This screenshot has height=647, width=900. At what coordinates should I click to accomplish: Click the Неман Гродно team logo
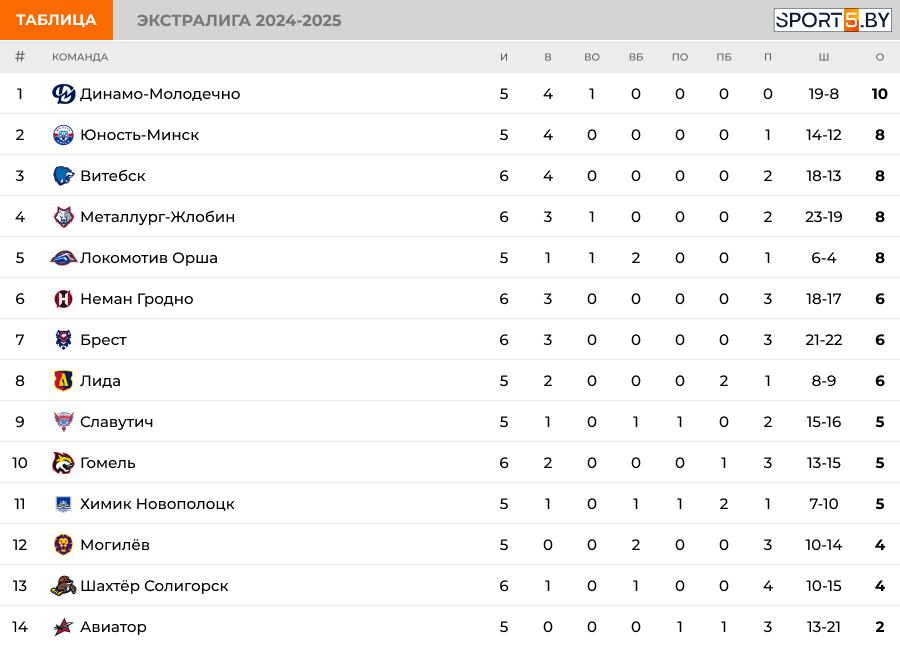(63, 299)
